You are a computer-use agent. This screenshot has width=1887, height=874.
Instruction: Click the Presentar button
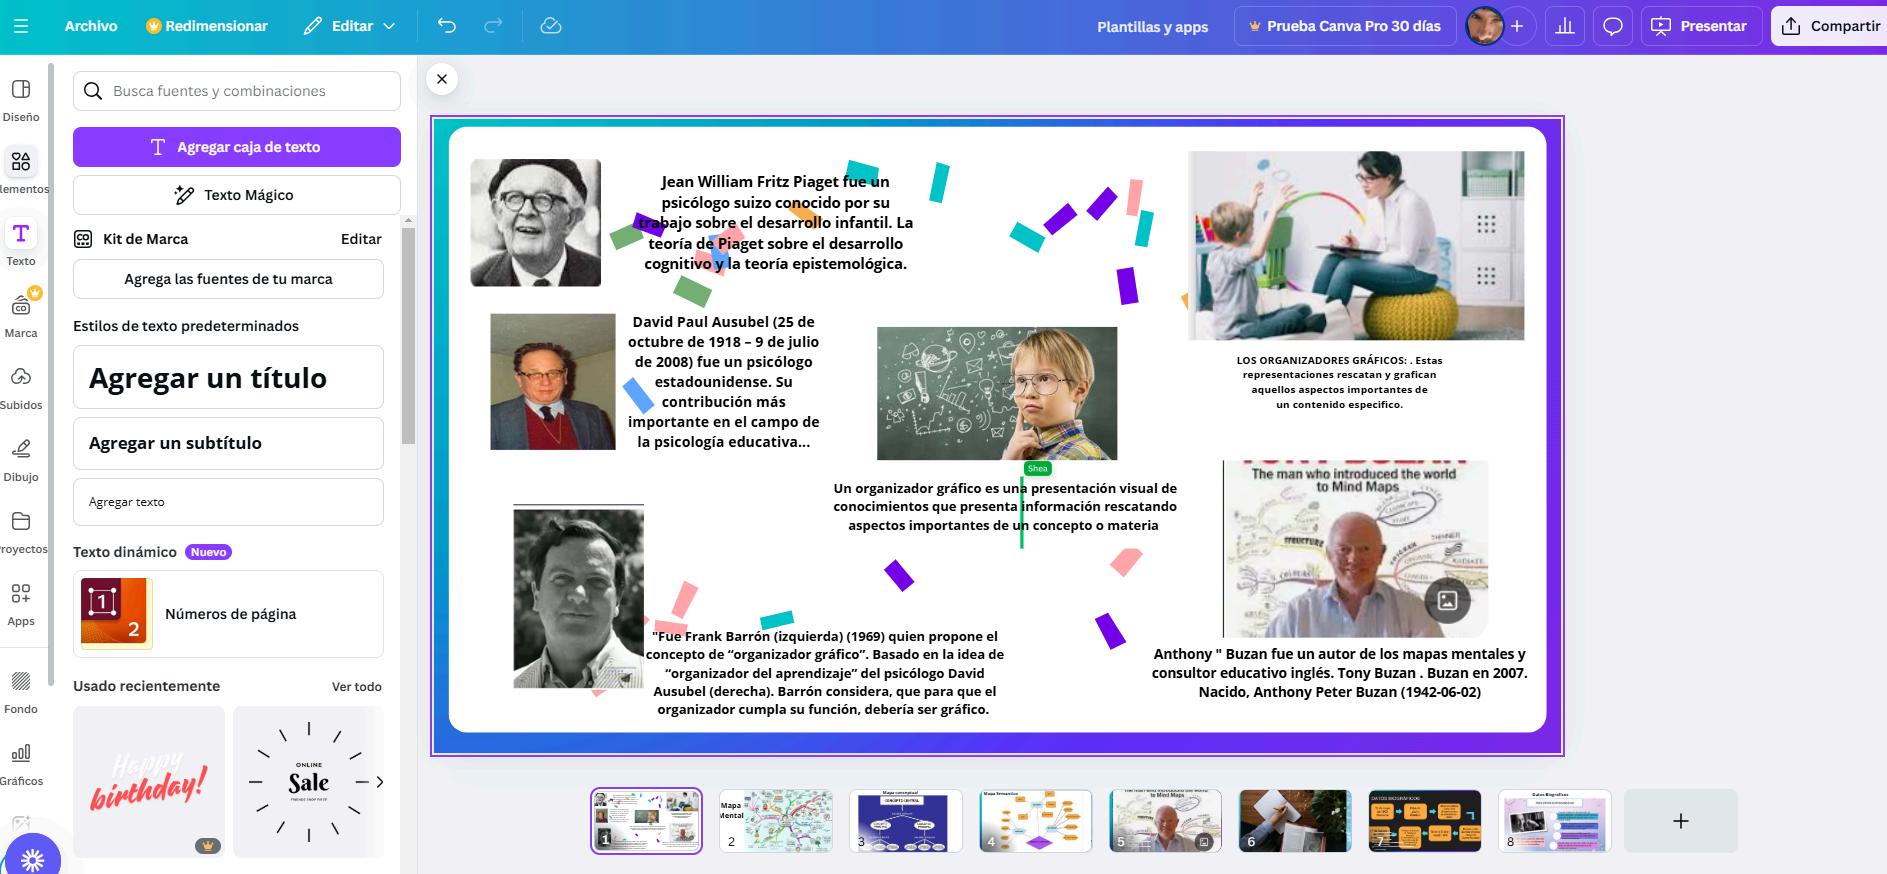[x=1699, y=26]
